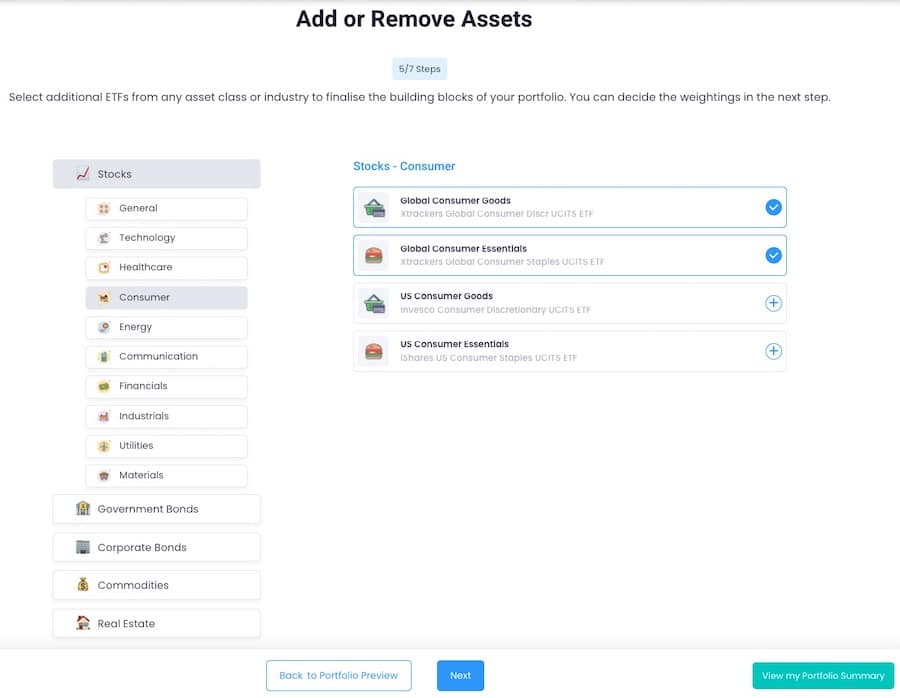Image resolution: width=900 pixels, height=698 pixels.
Task: Click the US Consumer Essentials title
Action: pos(455,344)
